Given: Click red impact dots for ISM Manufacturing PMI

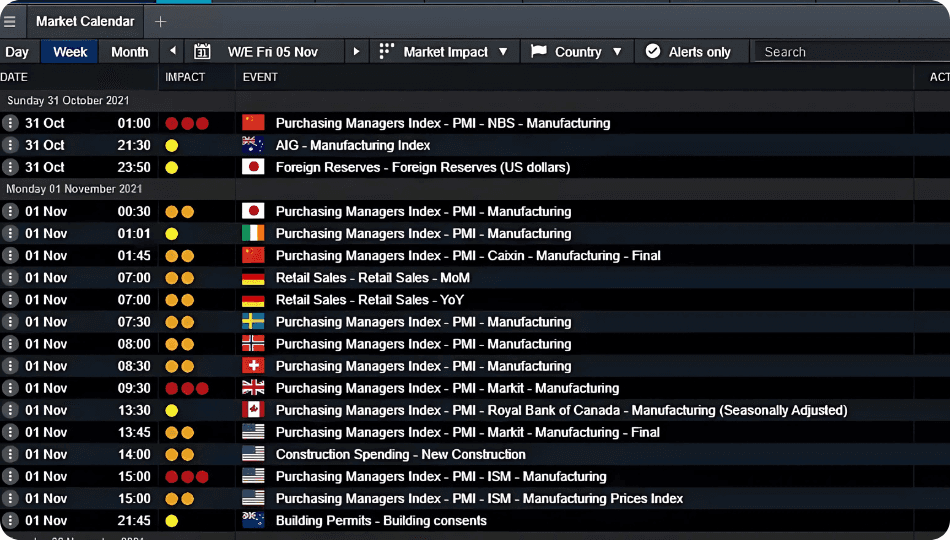Looking at the screenshot, I should tap(186, 476).
